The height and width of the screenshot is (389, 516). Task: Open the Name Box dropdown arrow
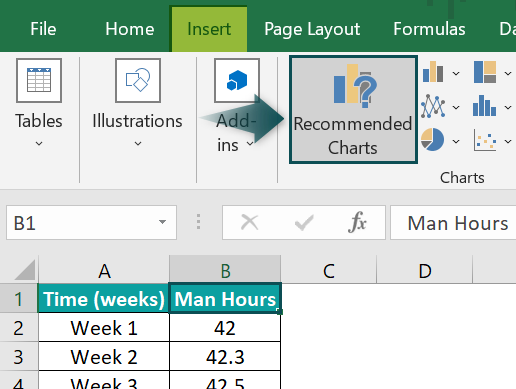pos(162,222)
